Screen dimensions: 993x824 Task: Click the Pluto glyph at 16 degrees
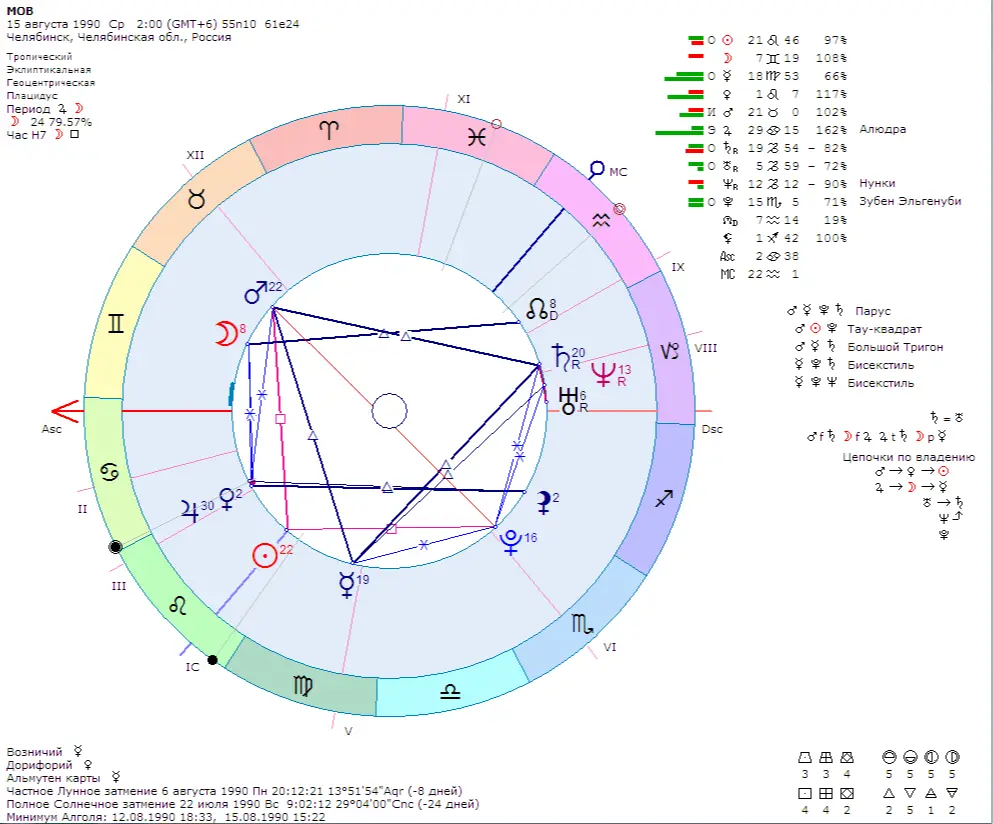[x=510, y=542]
